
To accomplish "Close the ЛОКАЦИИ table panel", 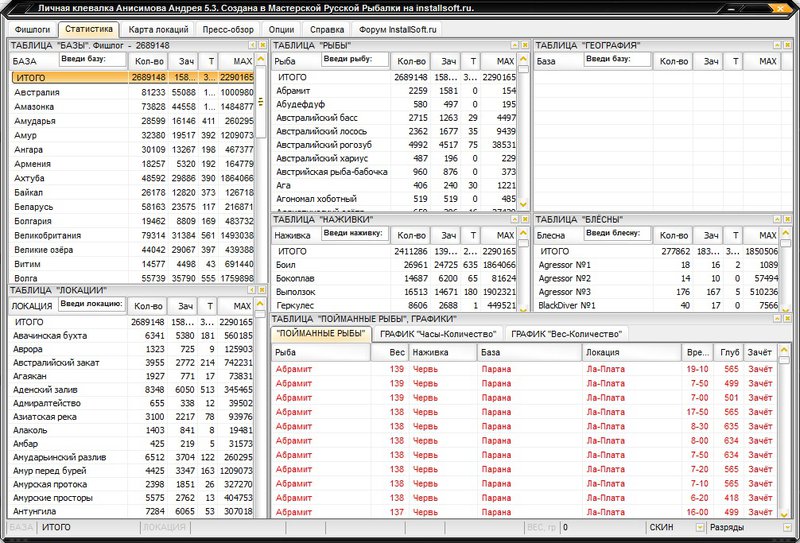I will click(262, 290).
